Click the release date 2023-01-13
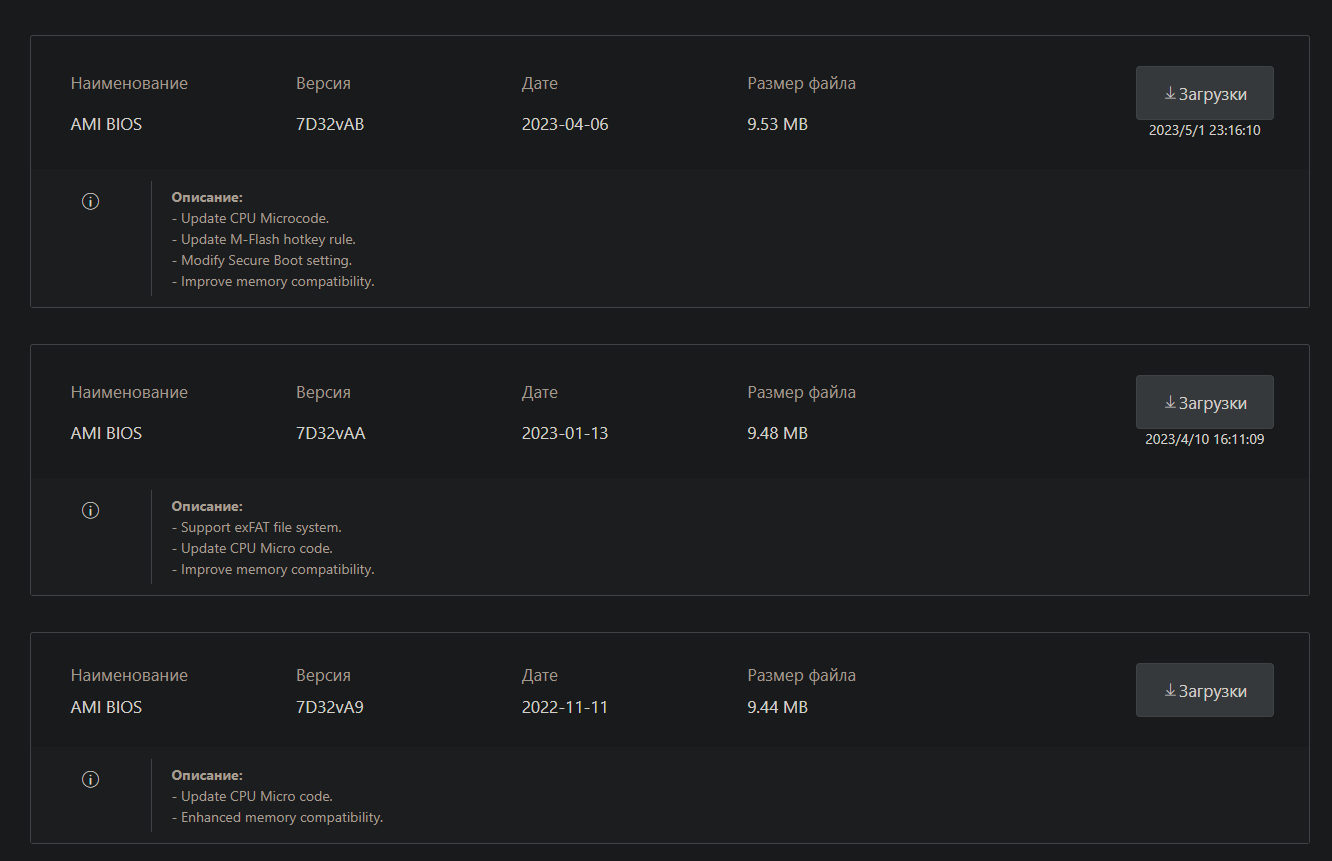1332x861 pixels. [564, 433]
